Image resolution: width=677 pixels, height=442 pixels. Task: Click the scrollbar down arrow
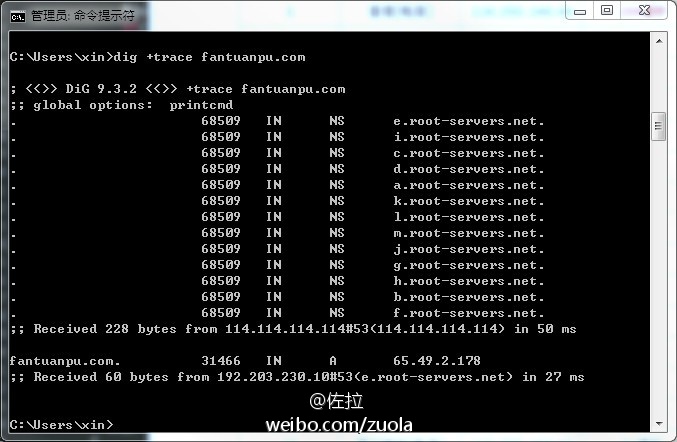point(659,423)
